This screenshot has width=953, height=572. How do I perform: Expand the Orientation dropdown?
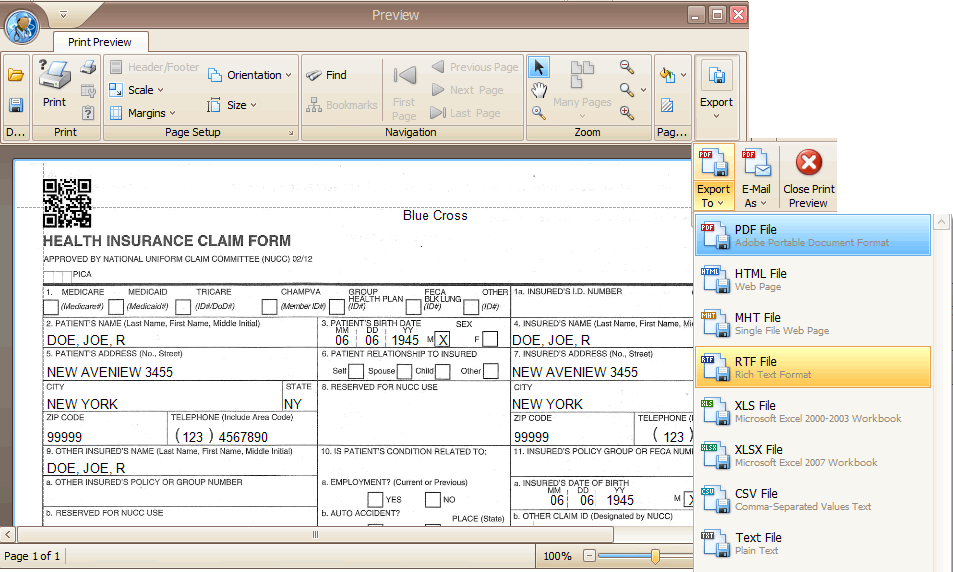coord(250,75)
